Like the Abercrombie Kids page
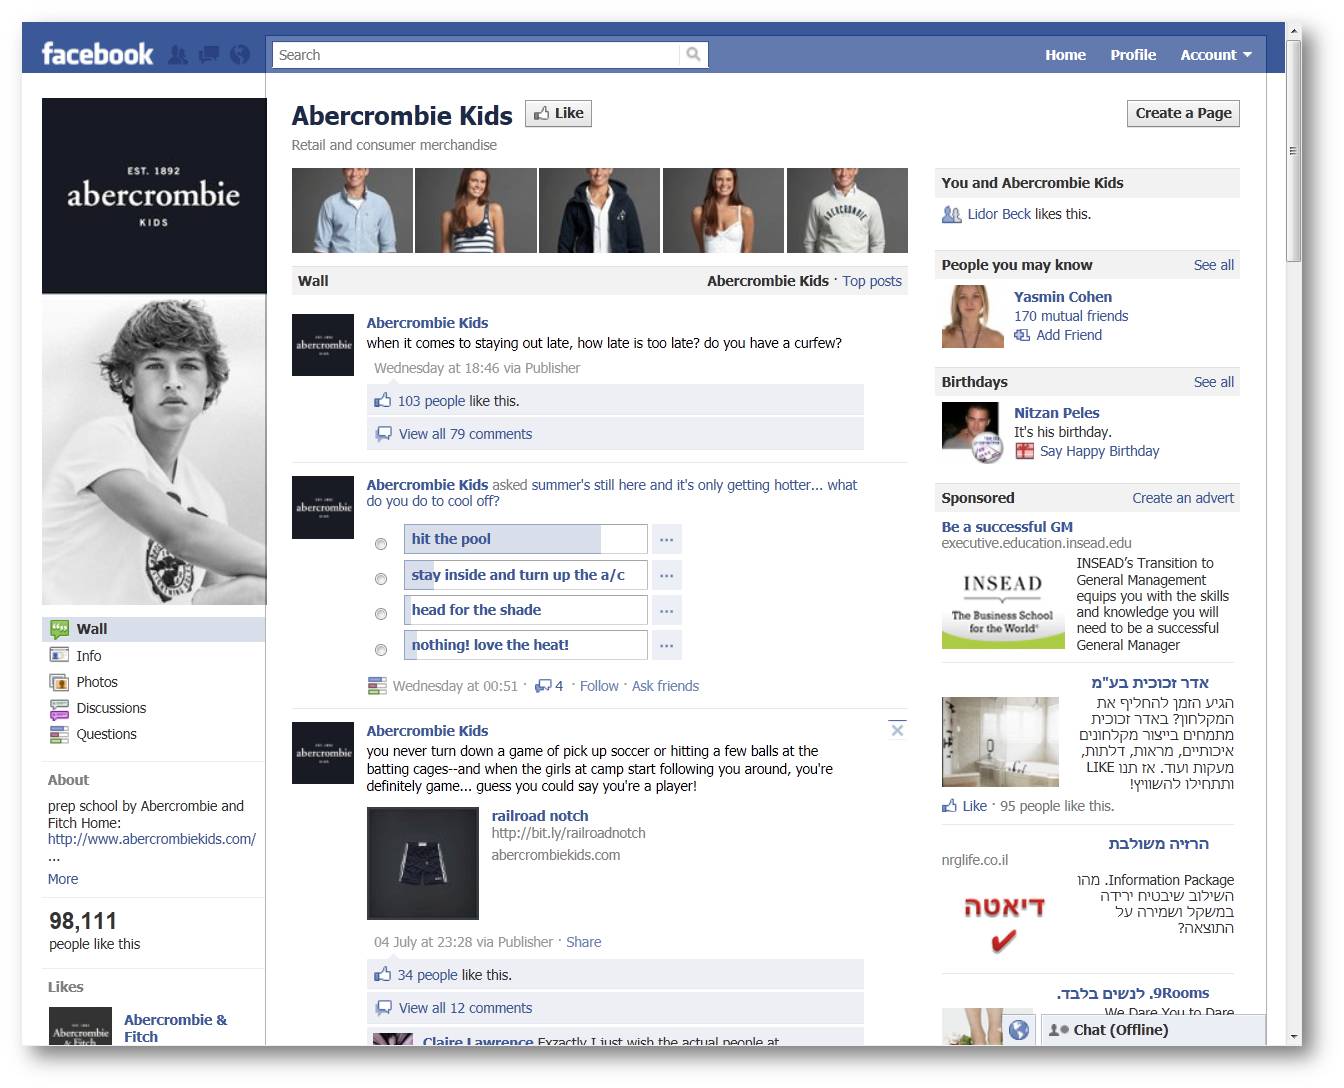 (559, 113)
